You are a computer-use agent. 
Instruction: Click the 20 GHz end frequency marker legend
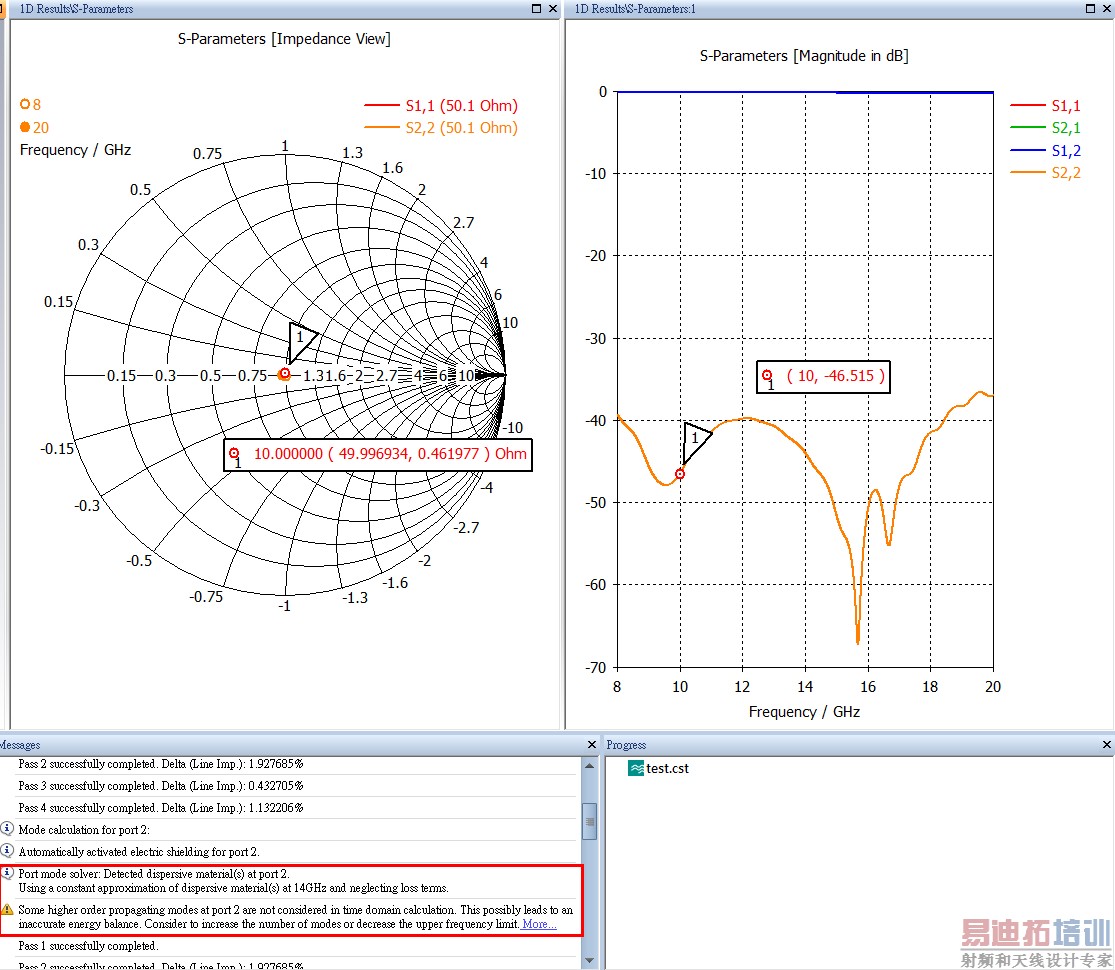tap(34, 127)
